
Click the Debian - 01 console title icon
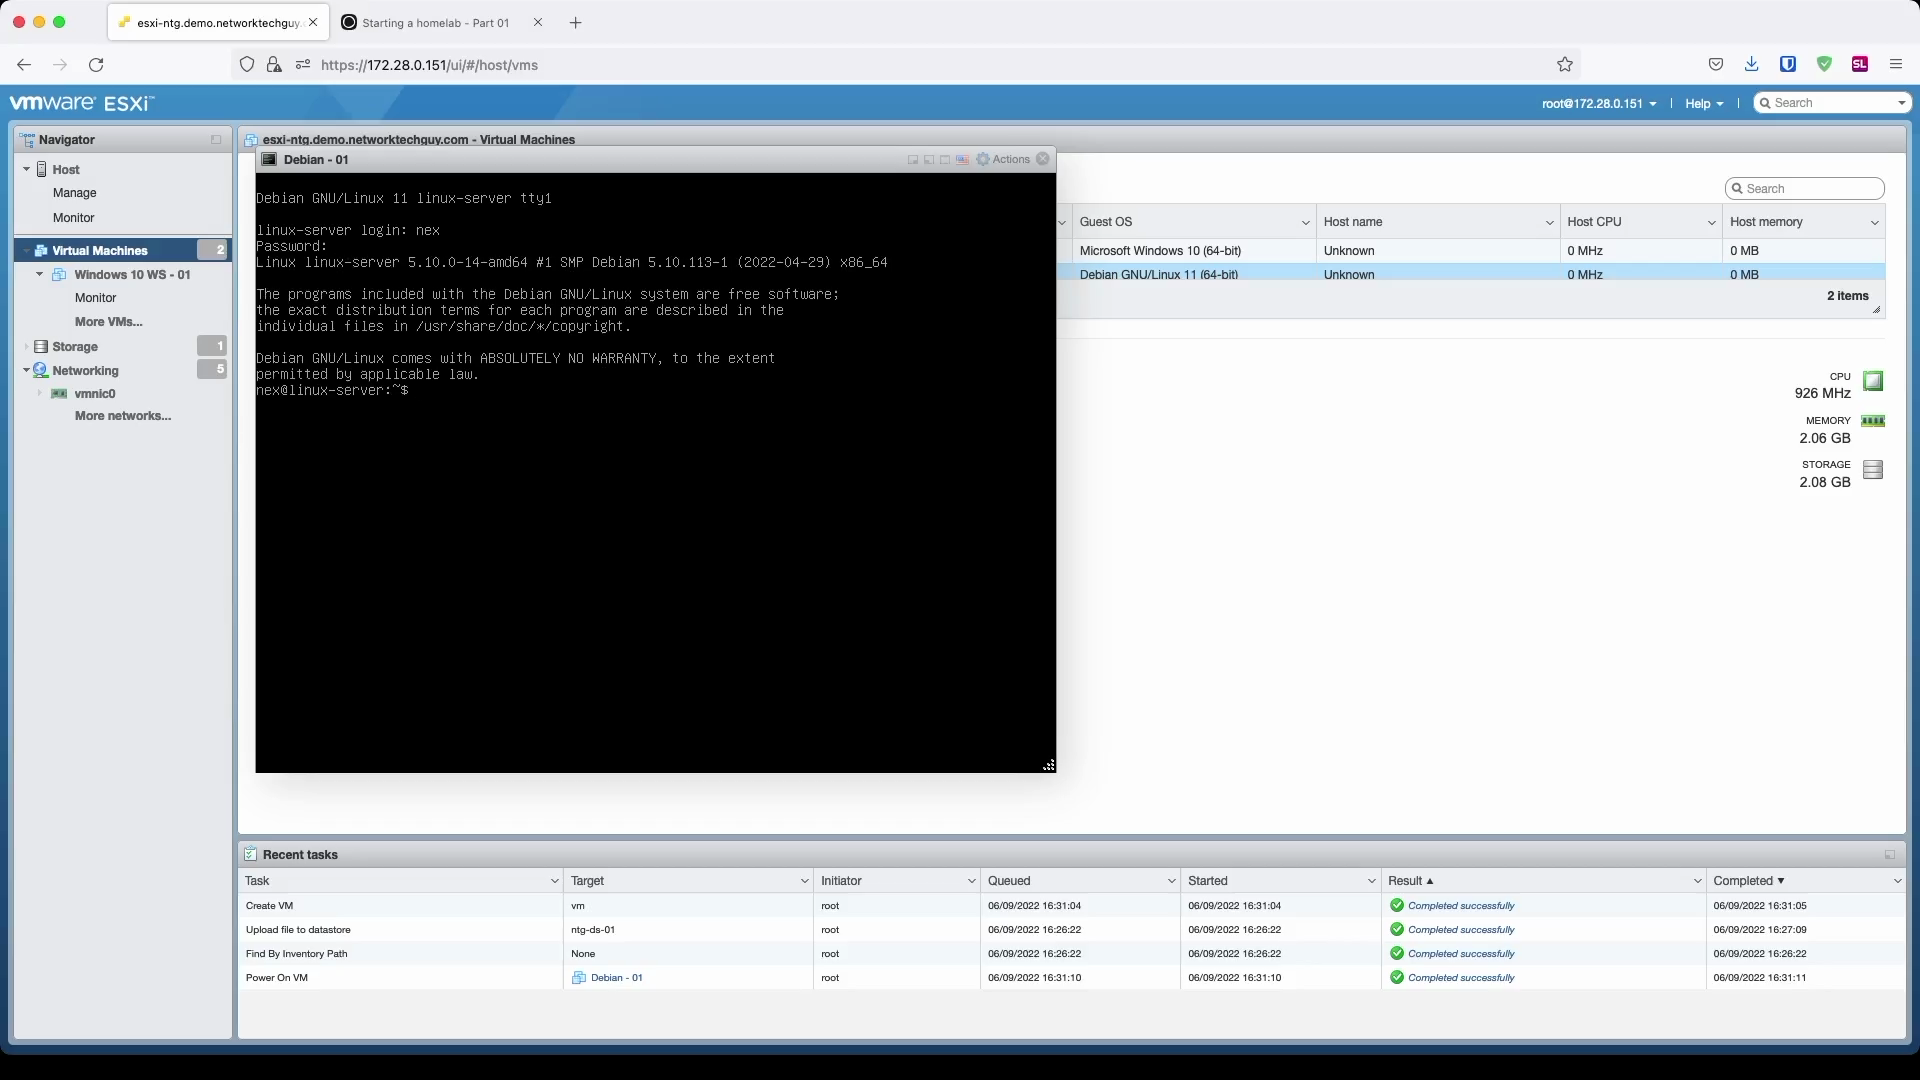269,159
